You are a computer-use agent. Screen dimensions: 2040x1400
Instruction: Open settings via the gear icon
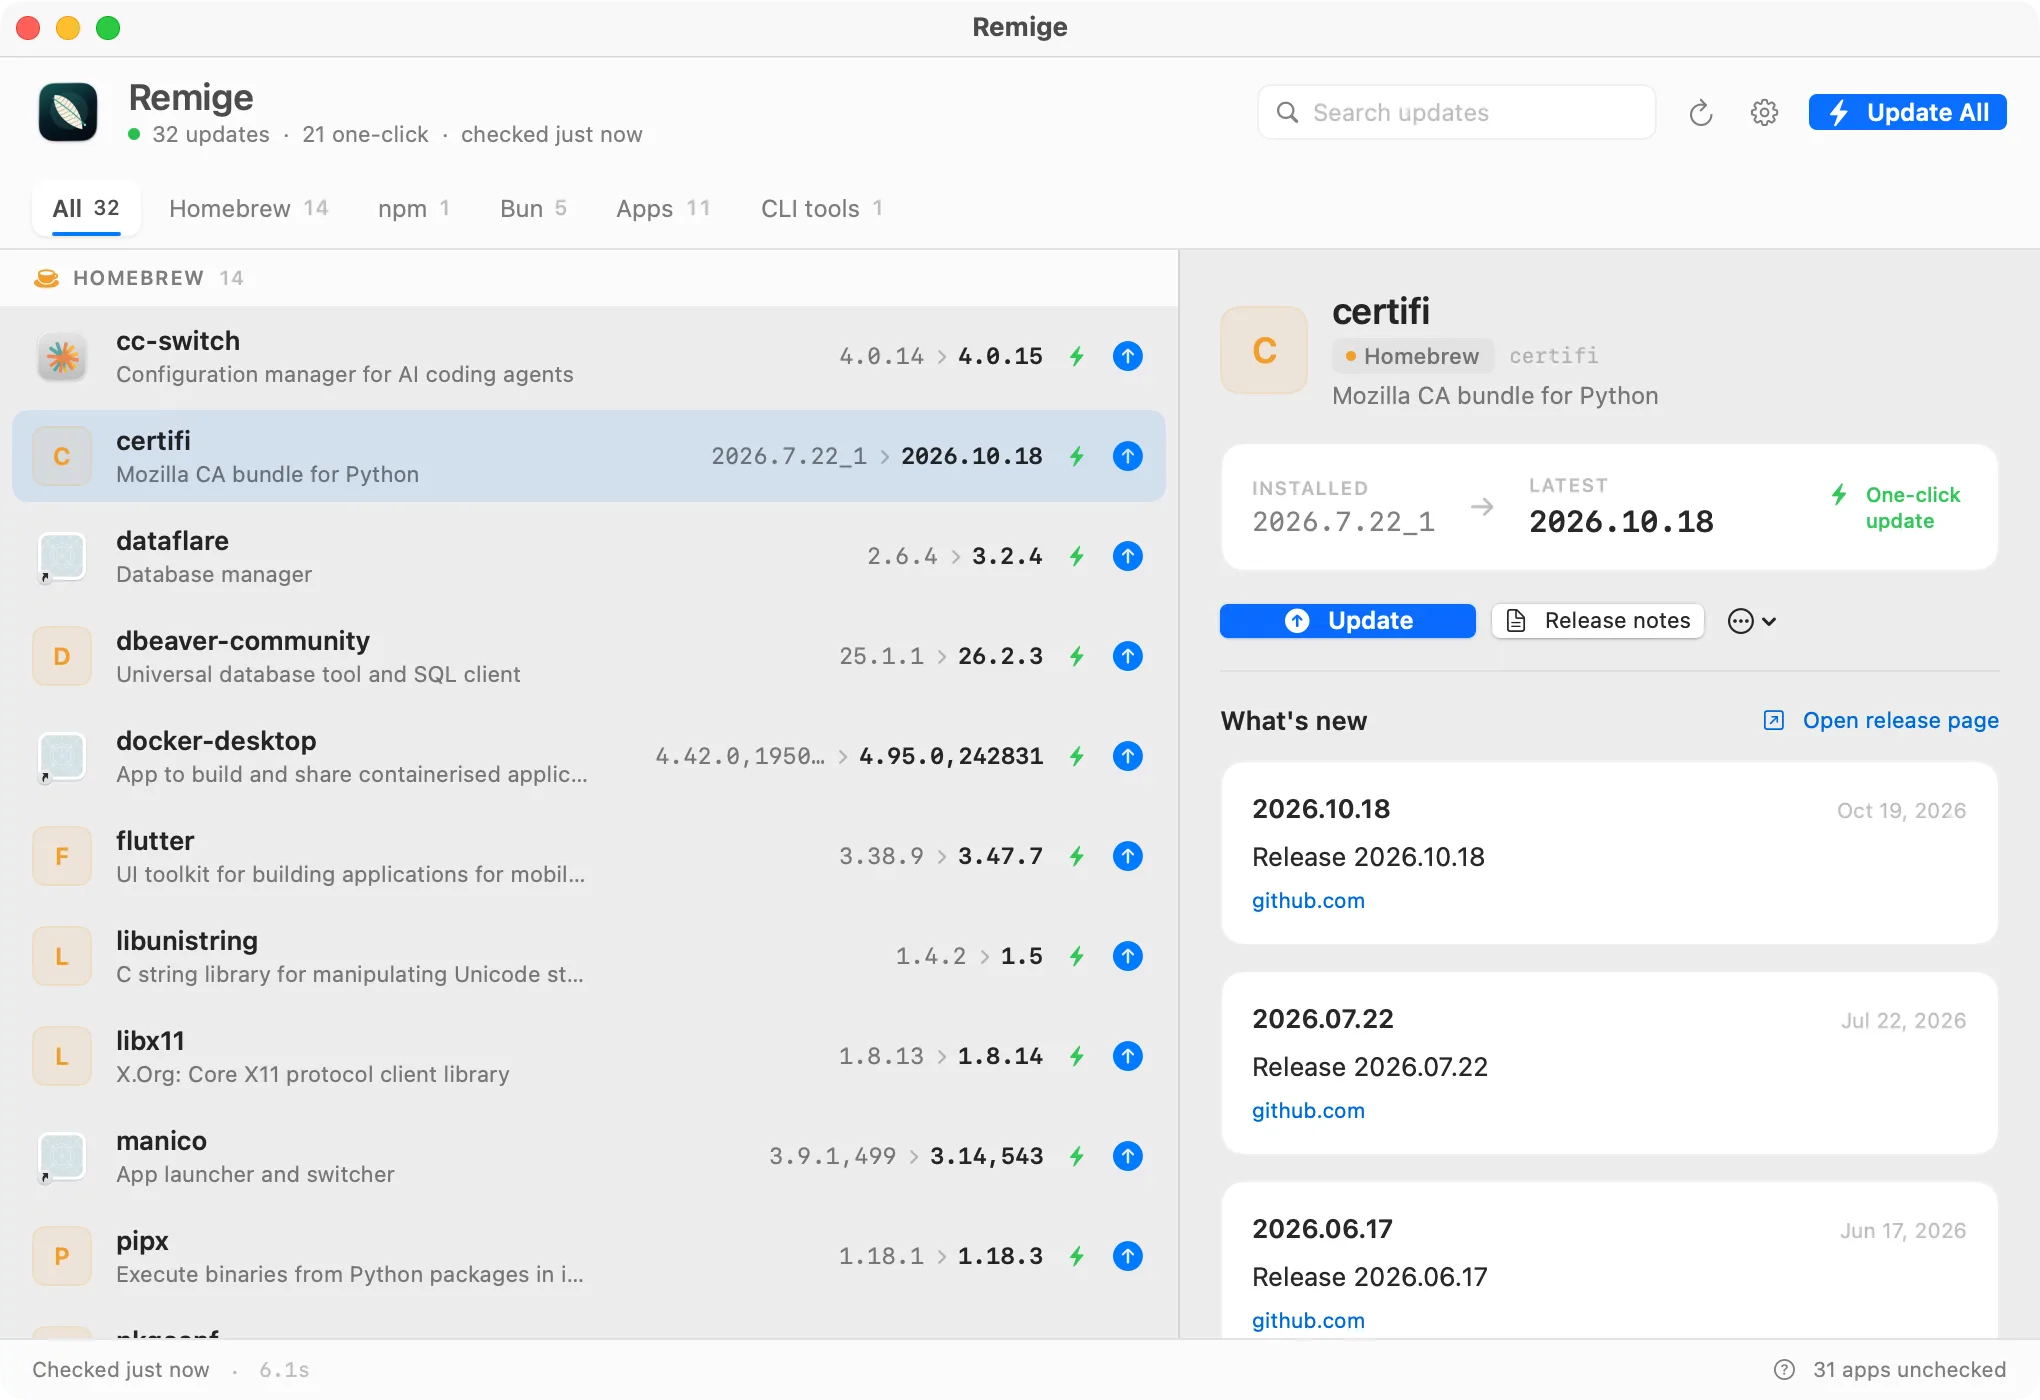[x=1764, y=113]
